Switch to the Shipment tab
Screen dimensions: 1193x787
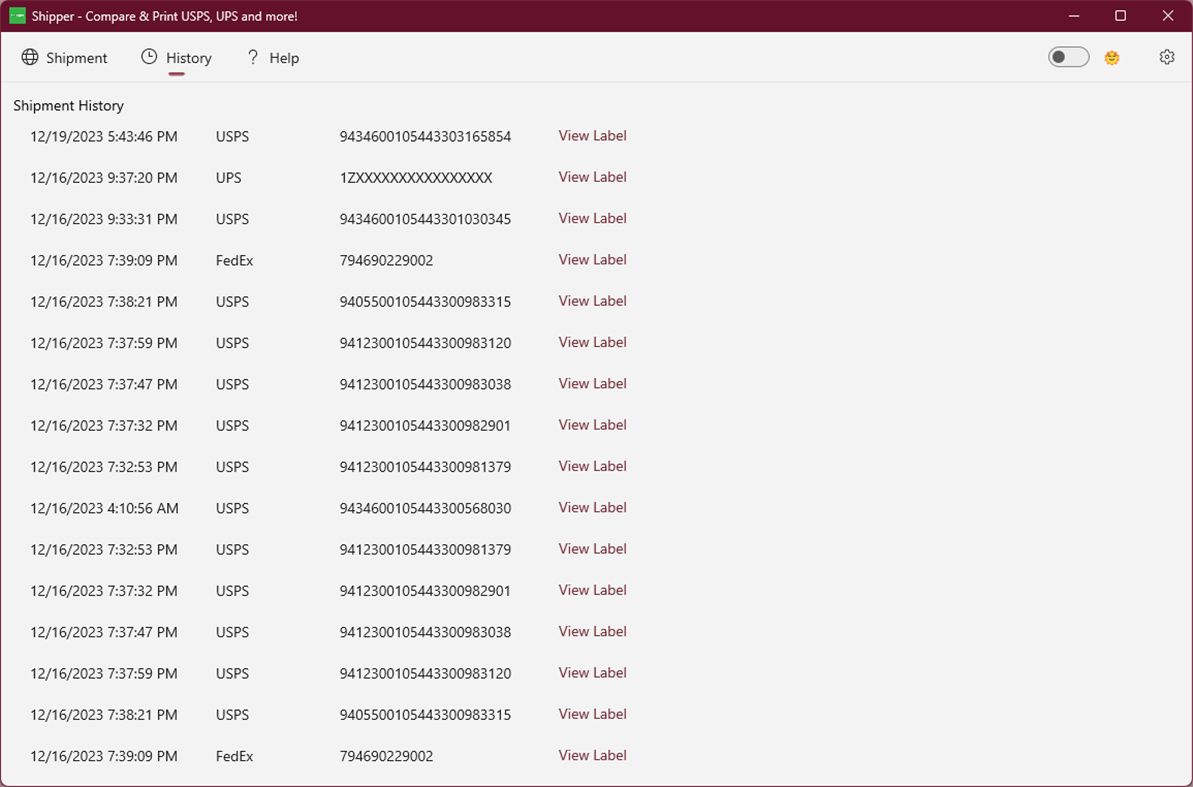[x=77, y=58]
